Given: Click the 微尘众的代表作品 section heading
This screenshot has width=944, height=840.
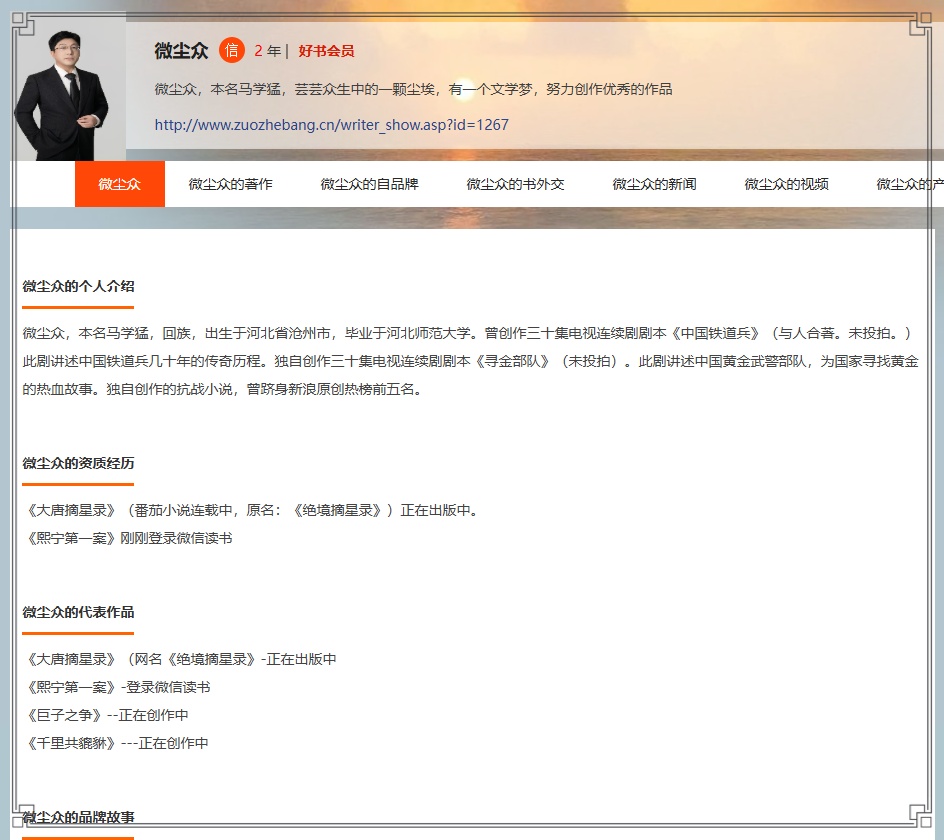Looking at the screenshot, I should (78, 612).
